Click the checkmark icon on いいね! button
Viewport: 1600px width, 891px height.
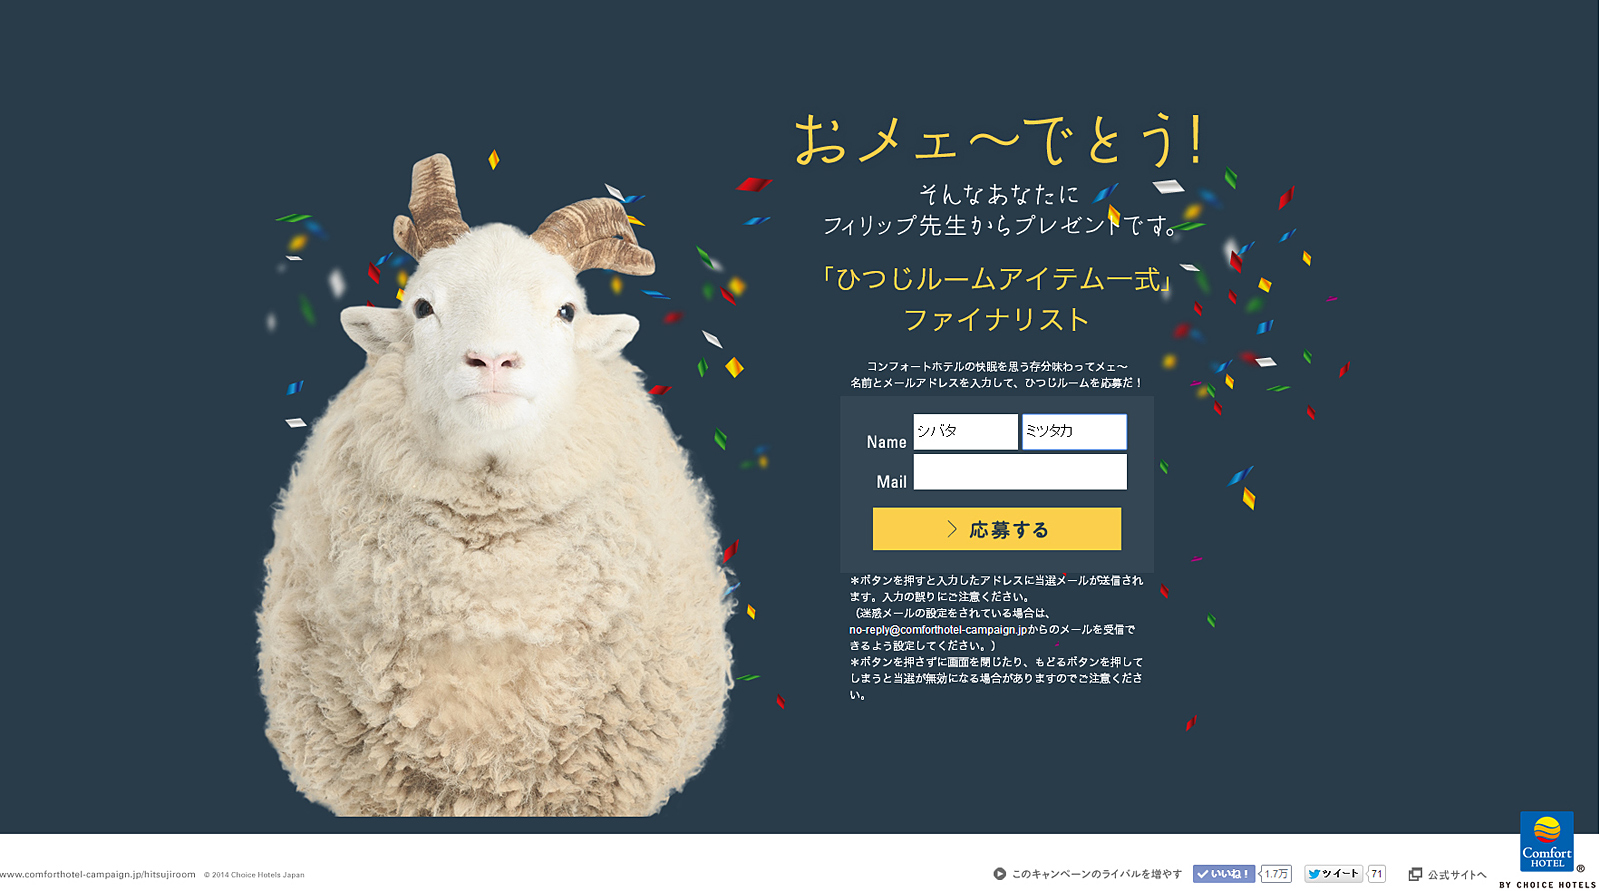click(1202, 874)
